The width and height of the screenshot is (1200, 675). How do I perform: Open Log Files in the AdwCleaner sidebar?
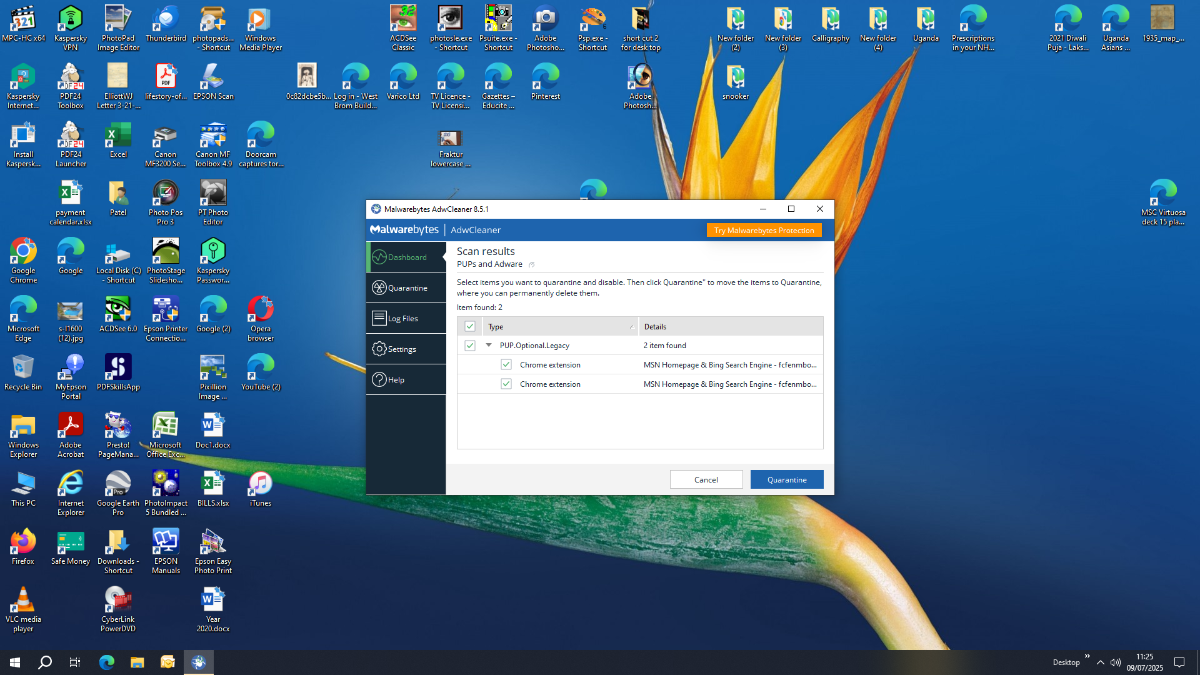[406, 319]
